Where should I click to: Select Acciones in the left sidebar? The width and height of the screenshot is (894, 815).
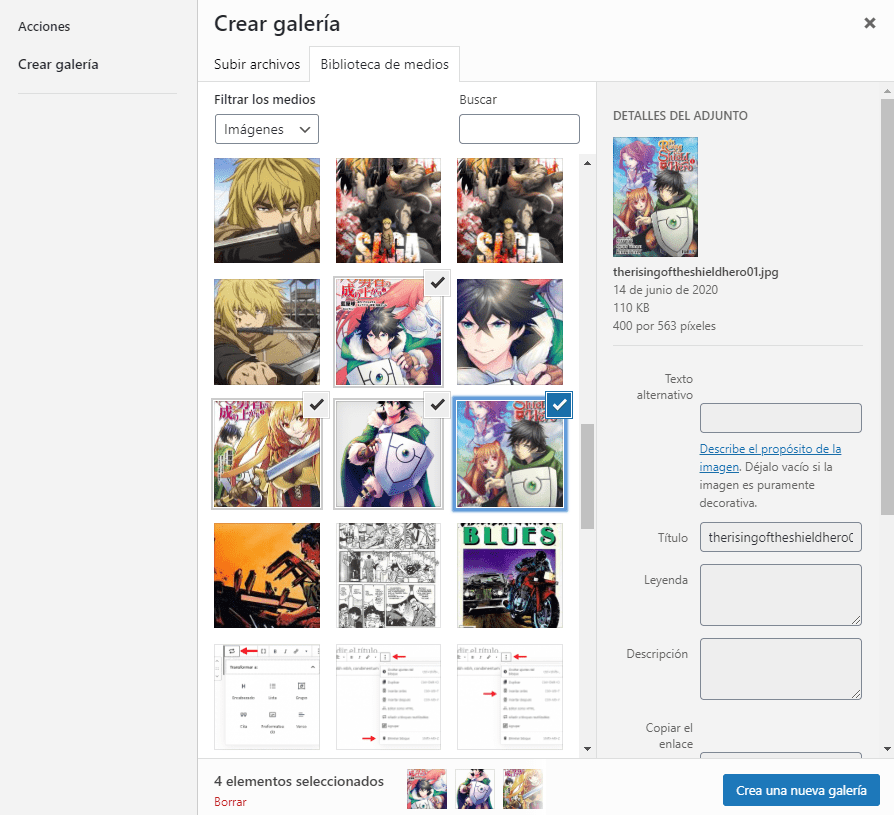click(44, 26)
